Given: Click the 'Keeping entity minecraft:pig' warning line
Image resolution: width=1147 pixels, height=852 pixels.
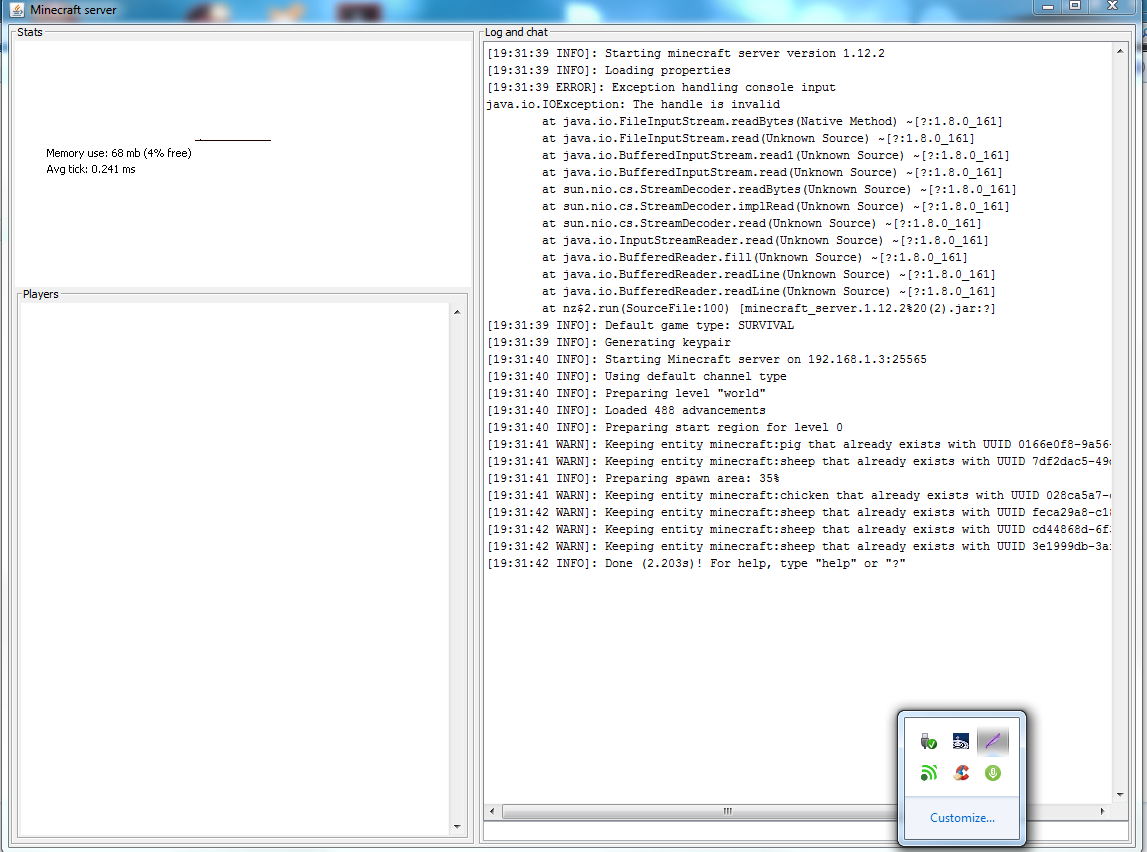Looking at the screenshot, I should pos(799,445).
